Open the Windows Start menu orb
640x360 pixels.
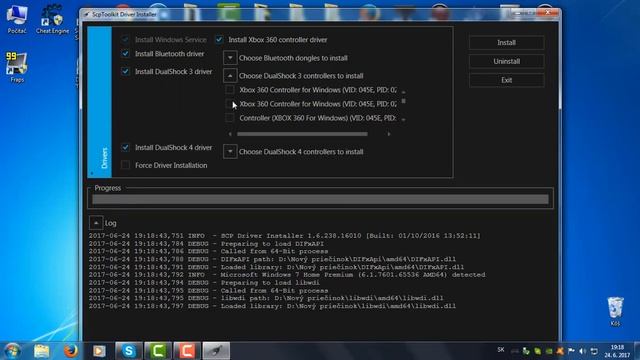click(12, 351)
